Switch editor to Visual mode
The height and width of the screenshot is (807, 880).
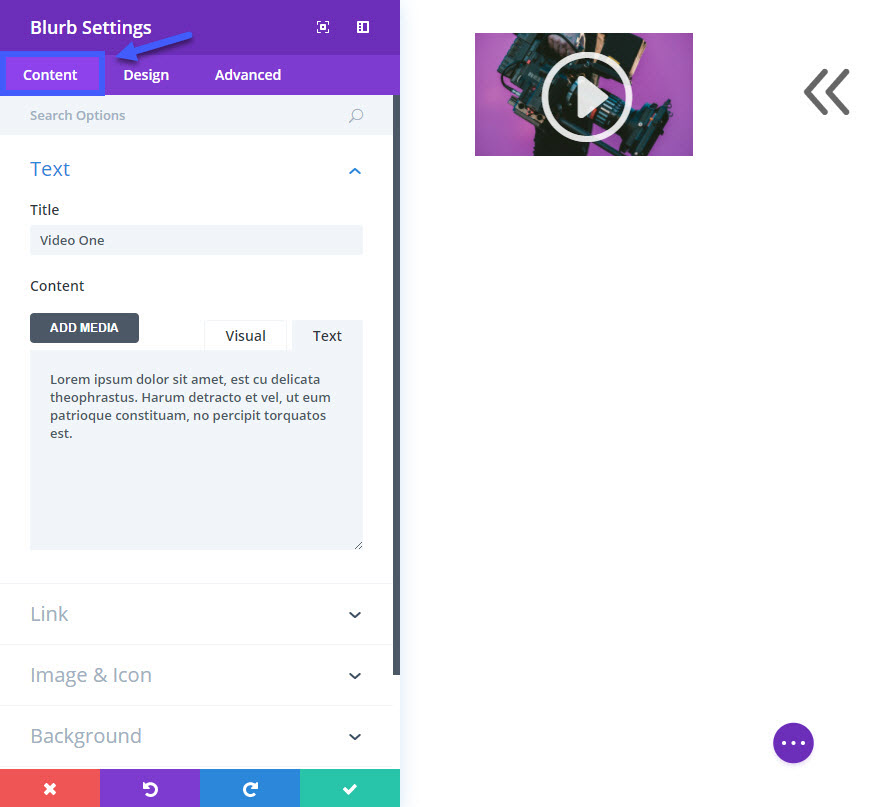coord(245,336)
